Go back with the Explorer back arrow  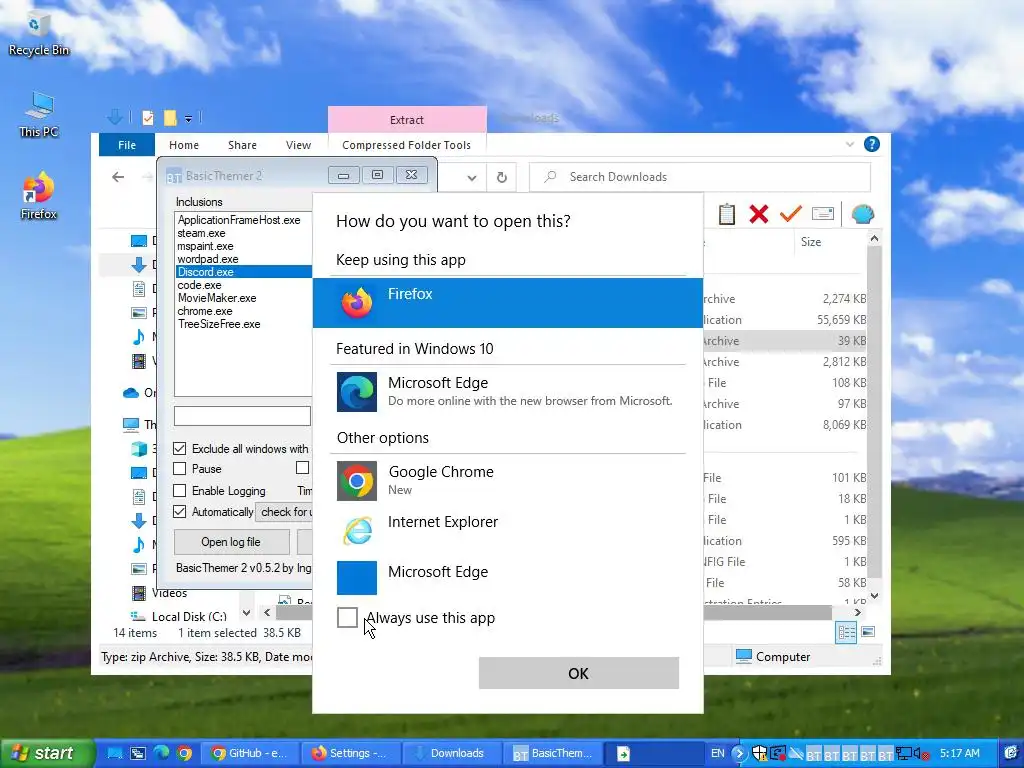(118, 176)
